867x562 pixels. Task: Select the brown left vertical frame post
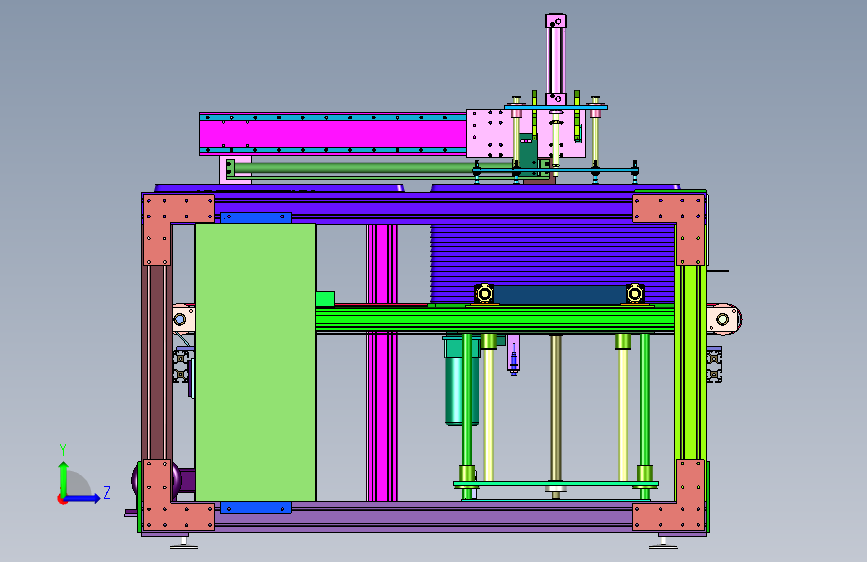156,362
